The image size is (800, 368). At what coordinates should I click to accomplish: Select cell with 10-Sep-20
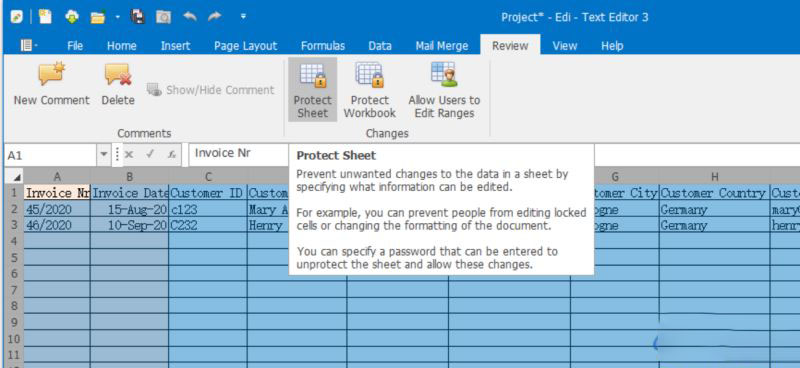coord(130,225)
